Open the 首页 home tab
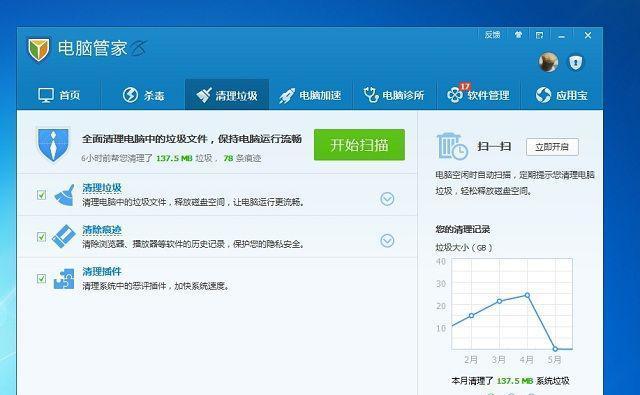The width and height of the screenshot is (640, 395). click(x=59, y=95)
